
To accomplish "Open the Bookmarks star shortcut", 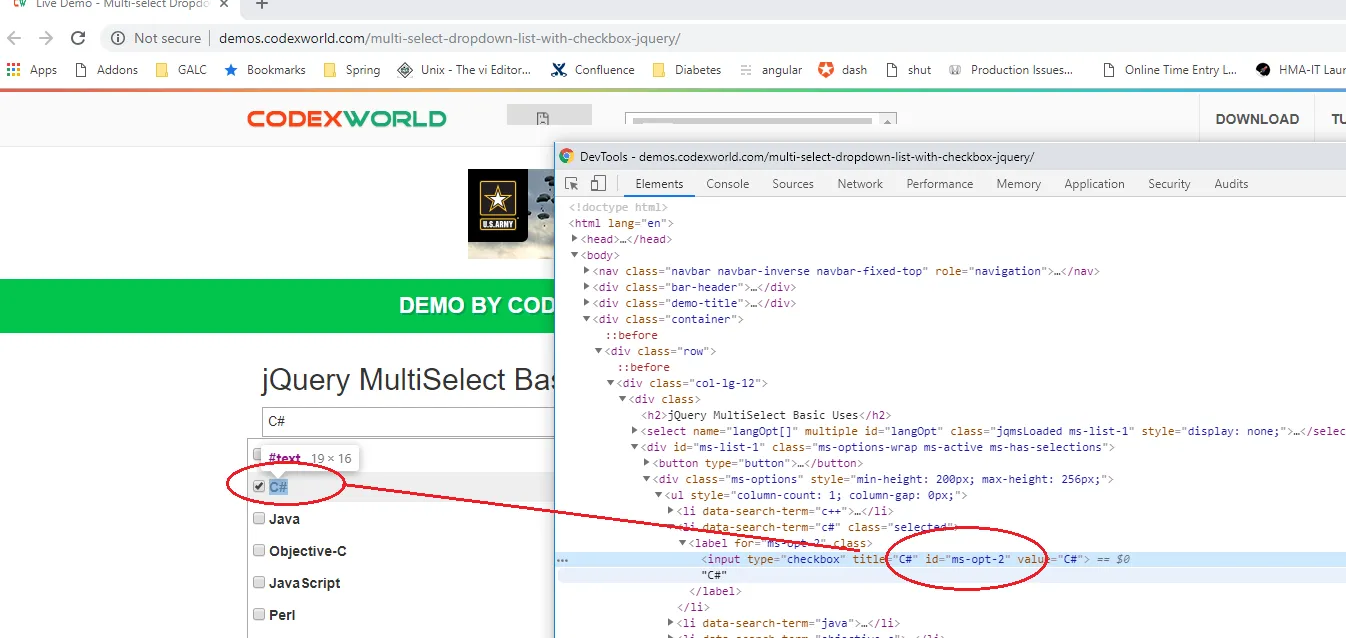I will pyautogui.click(x=265, y=70).
